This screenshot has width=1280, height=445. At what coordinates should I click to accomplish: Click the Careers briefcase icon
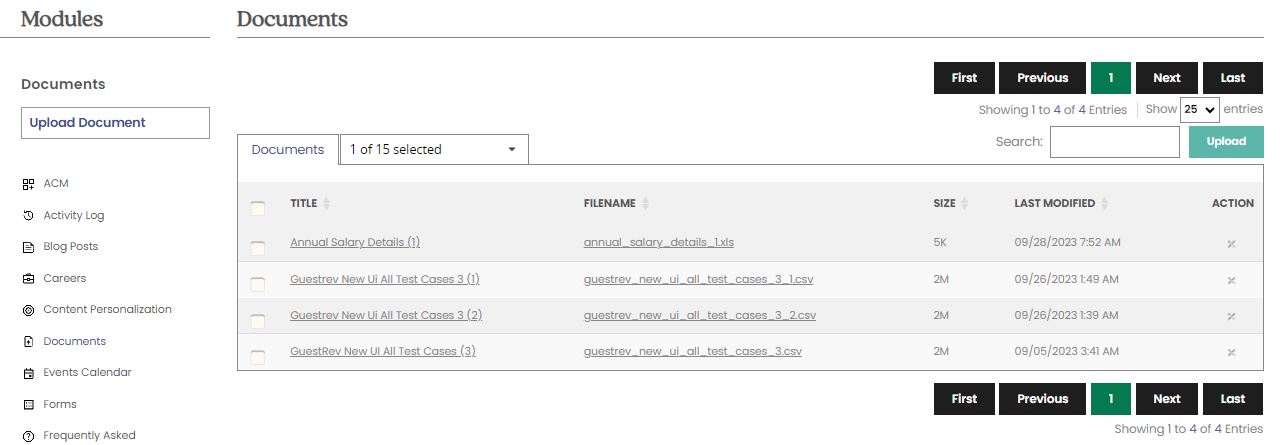pyautogui.click(x=28, y=278)
